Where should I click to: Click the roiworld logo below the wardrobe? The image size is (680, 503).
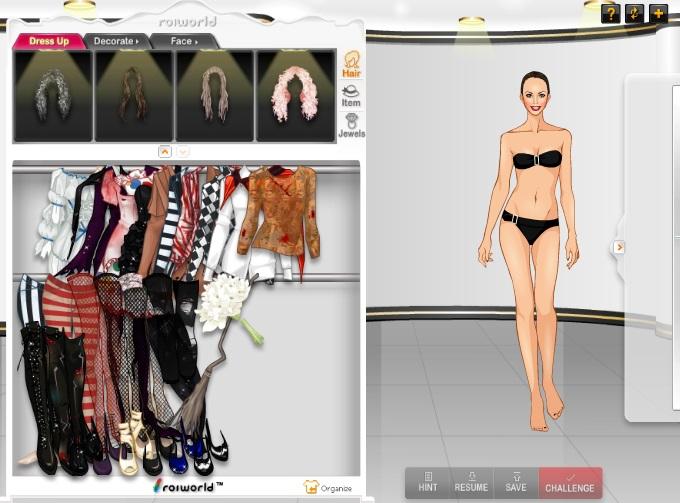pyautogui.click(x=188, y=486)
